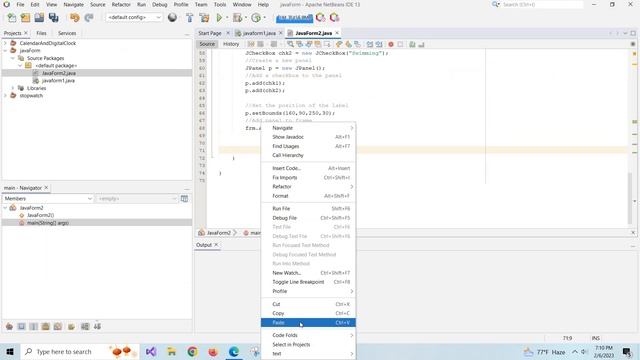This screenshot has width=640, height=360.
Task: Open Firefox from the taskbar
Action: [213, 351]
